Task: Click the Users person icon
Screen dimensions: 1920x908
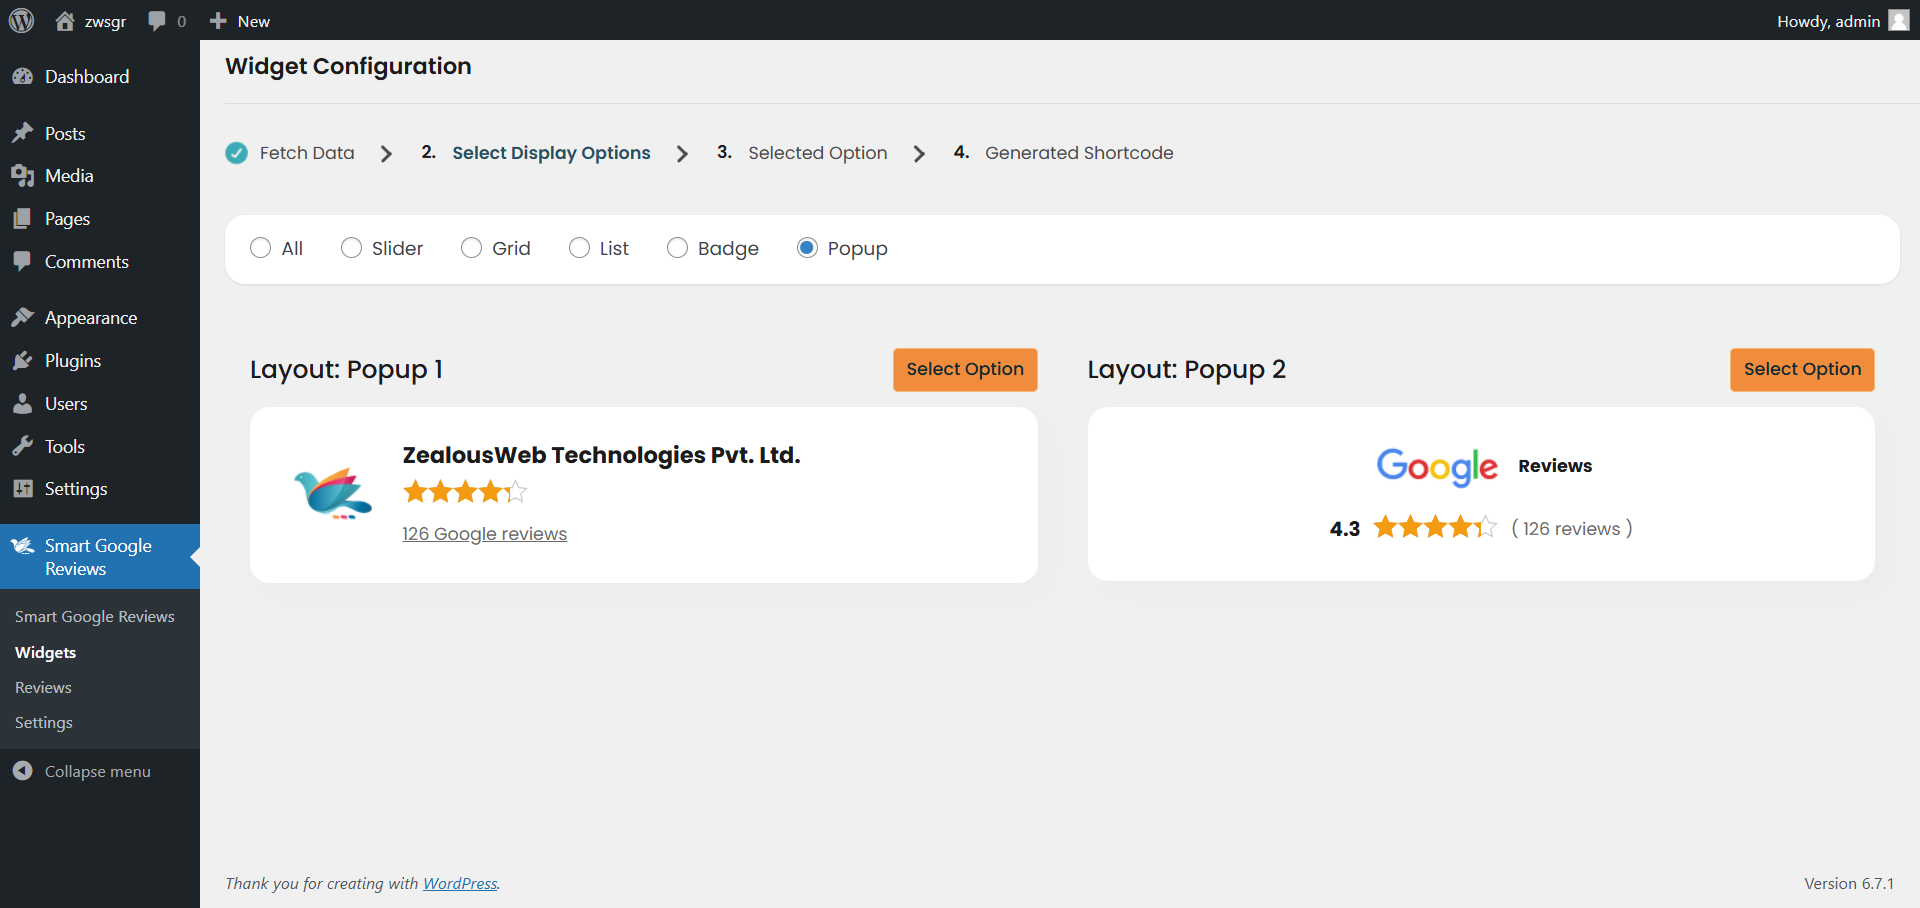Action: point(23,404)
